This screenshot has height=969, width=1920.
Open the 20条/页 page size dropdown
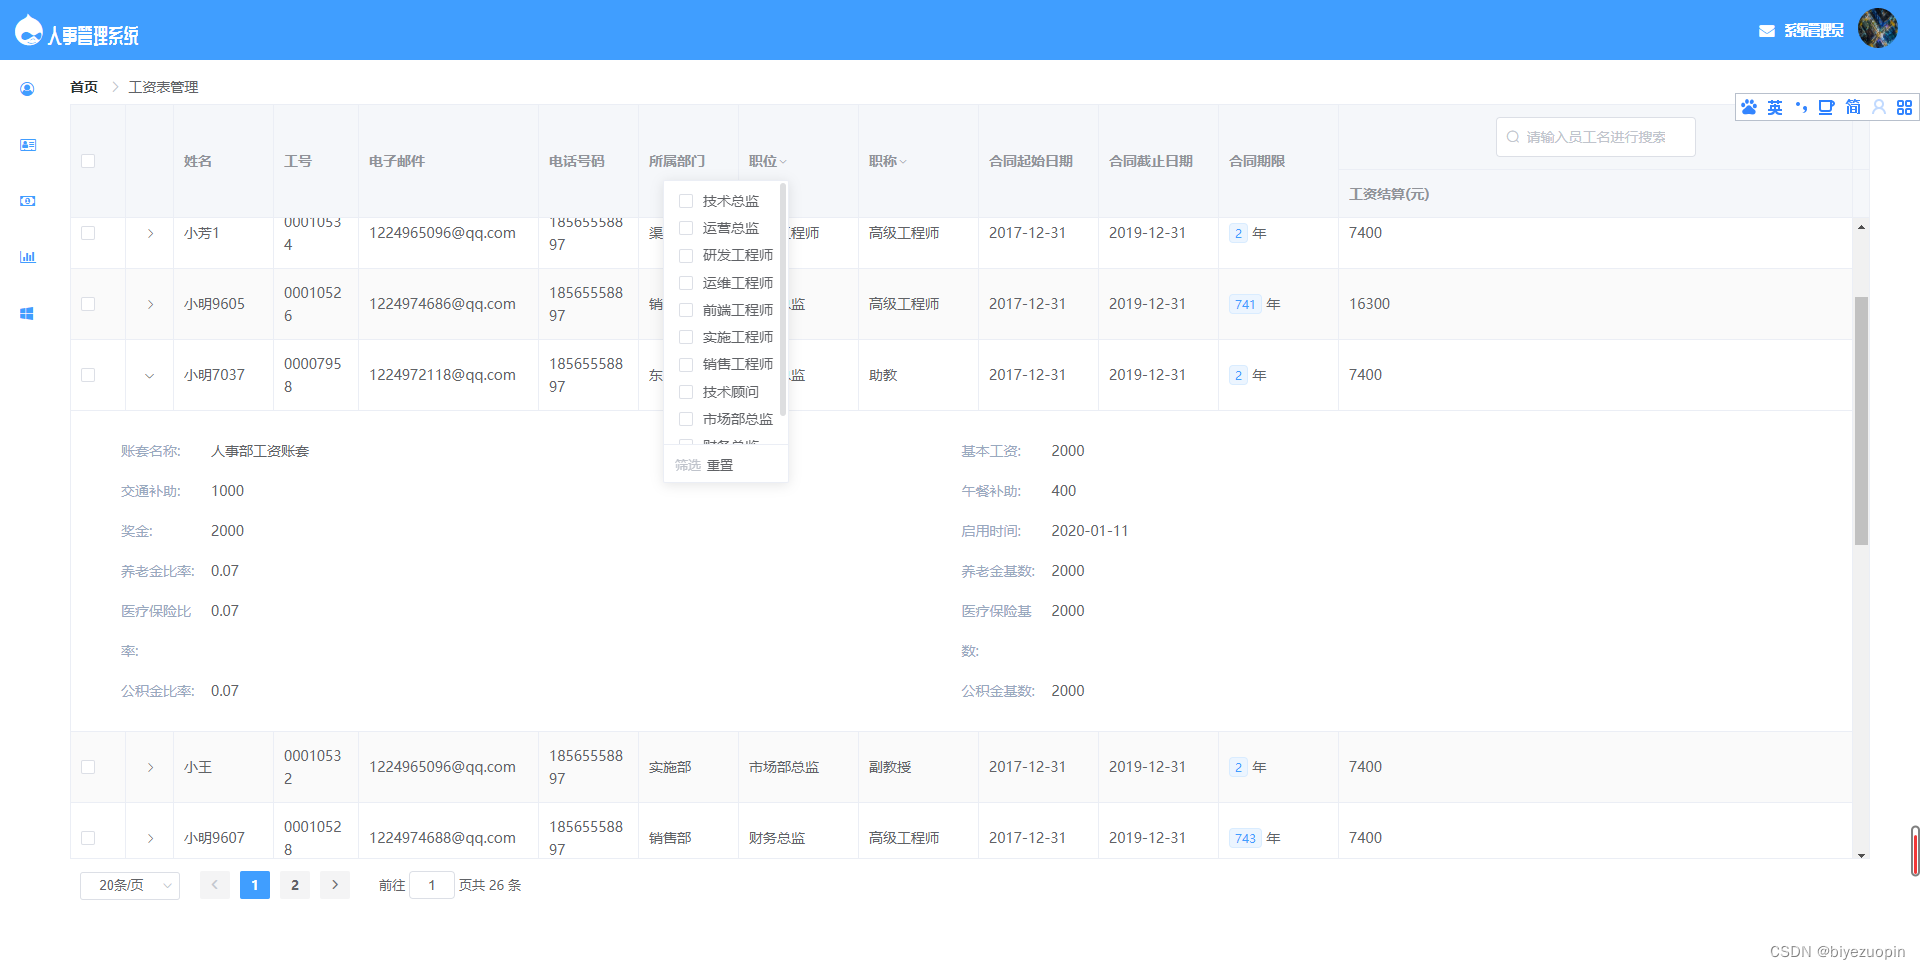coord(129,885)
